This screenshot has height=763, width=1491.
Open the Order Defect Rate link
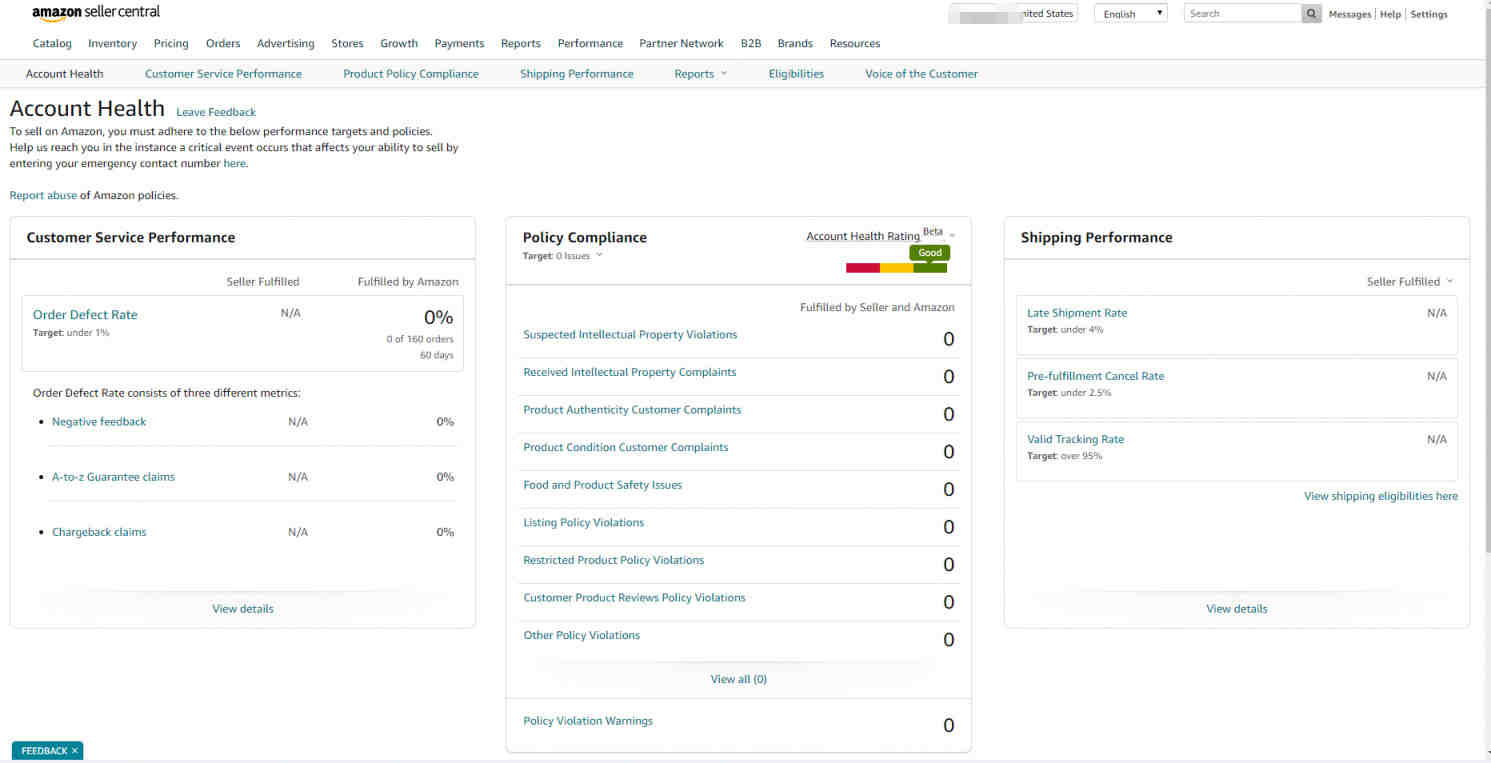[x=85, y=314]
